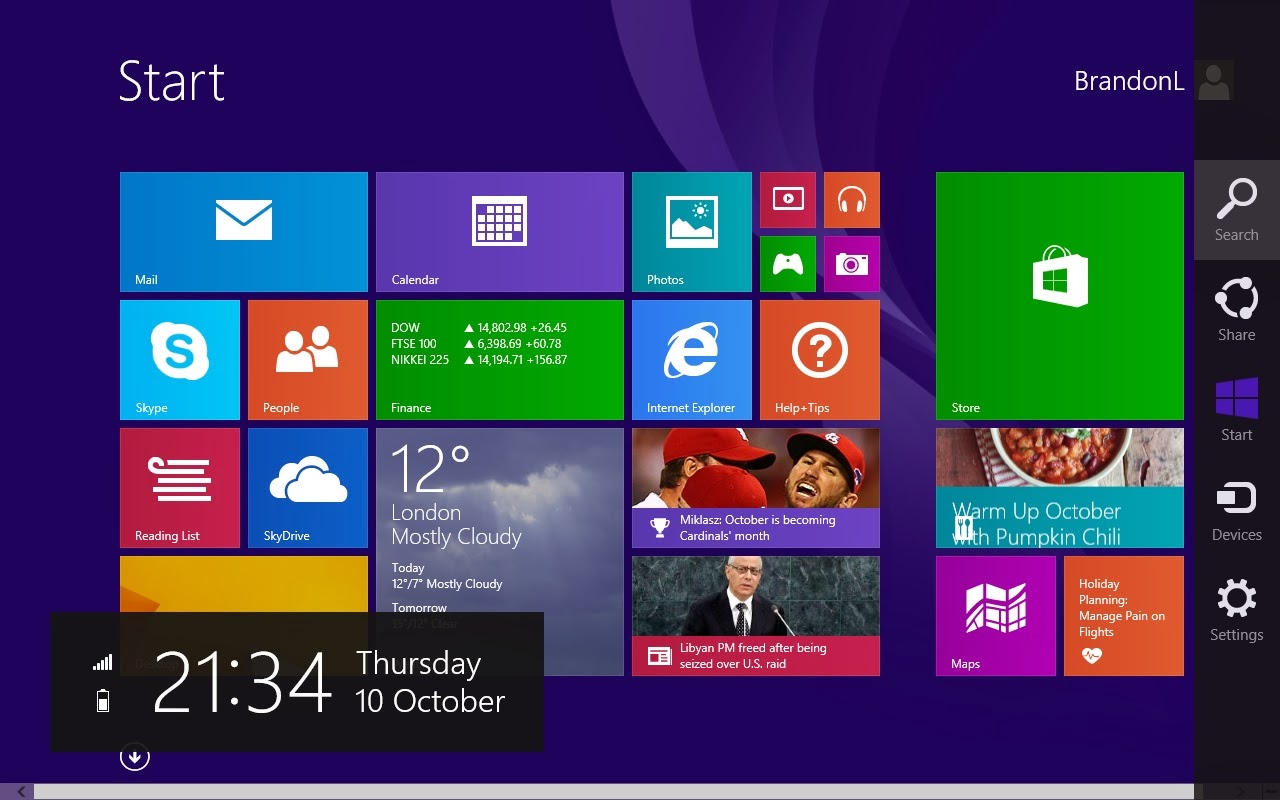This screenshot has width=1280, height=800.
Task: Click the horizontal scrollbar left arrow
Action: pyautogui.click(x=20, y=792)
